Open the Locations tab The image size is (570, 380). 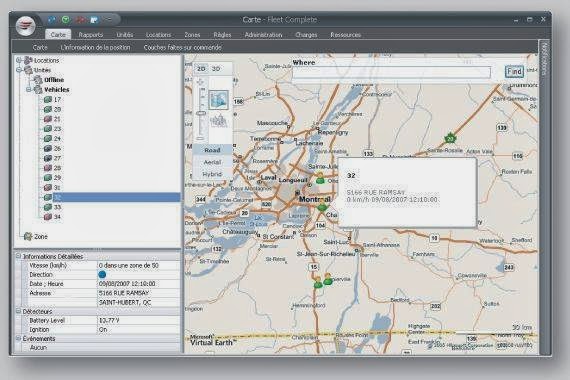(x=158, y=35)
